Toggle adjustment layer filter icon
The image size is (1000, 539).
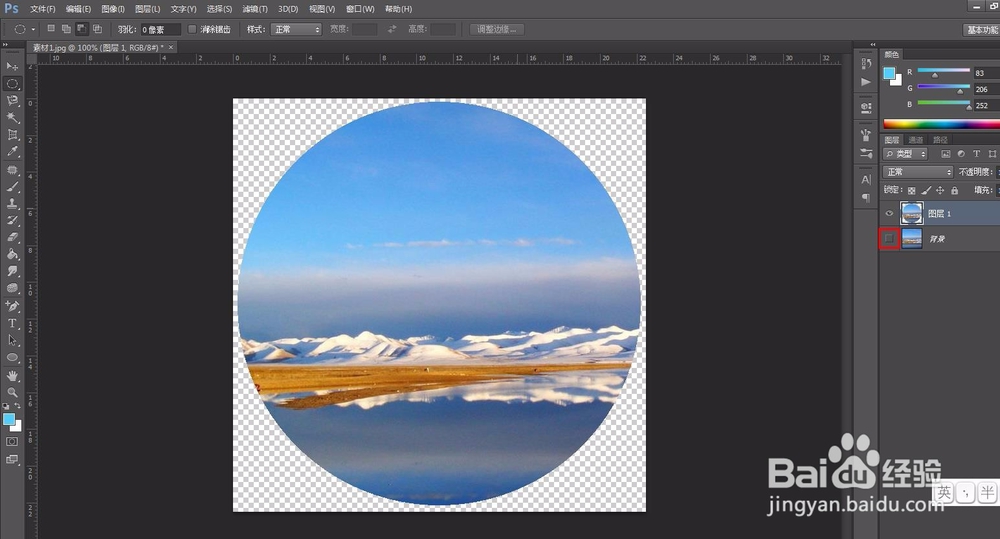click(x=960, y=154)
